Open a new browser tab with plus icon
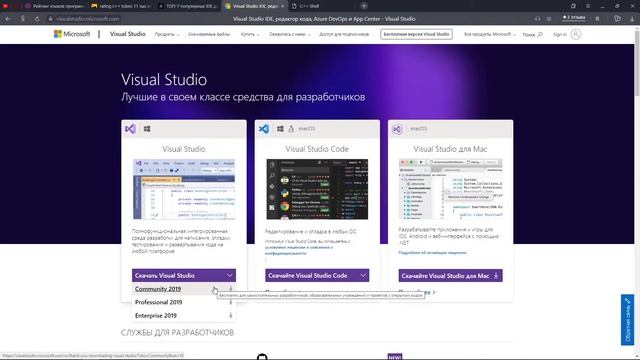The height and width of the screenshot is (360, 640). click(x=364, y=6)
